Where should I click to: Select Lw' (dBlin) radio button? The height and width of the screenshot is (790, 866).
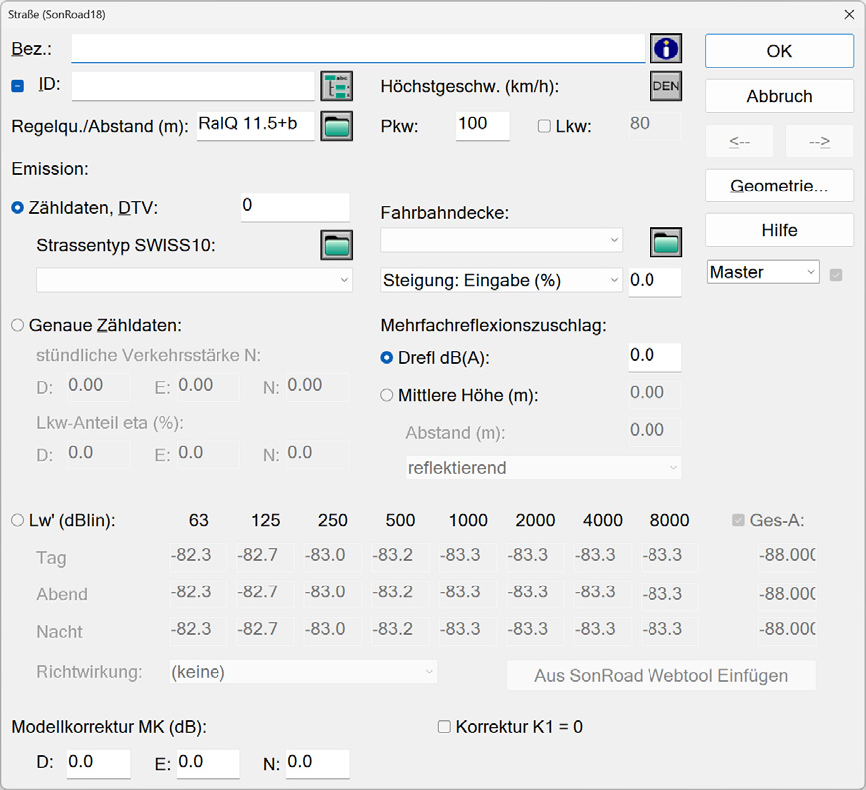(18, 520)
